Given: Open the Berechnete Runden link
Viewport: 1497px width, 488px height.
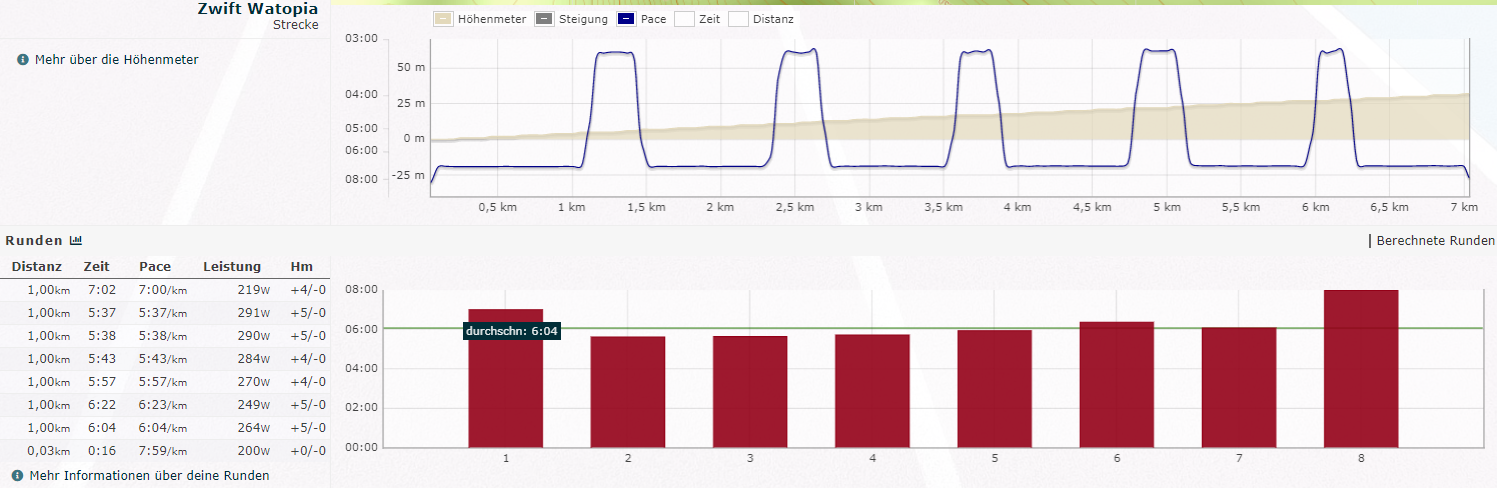Looking at the screenshot, I should coord(1435,241).
